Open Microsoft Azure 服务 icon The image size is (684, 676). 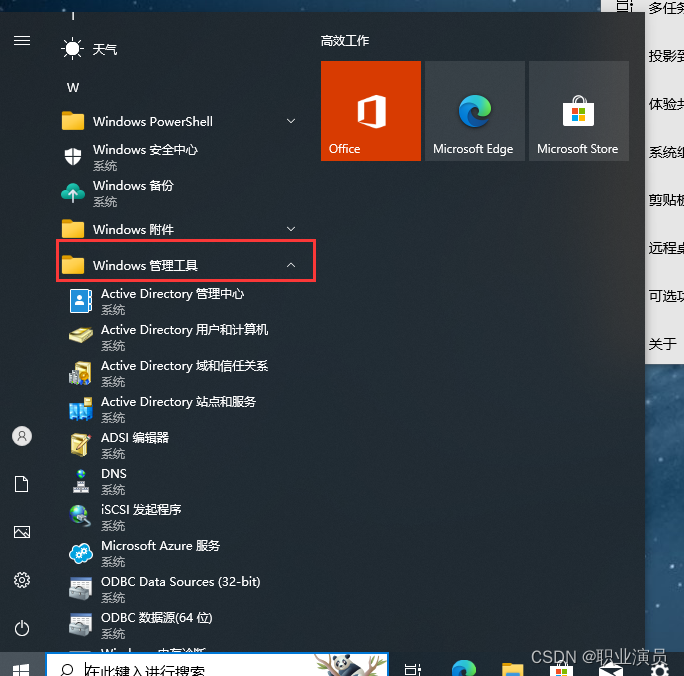[81, 553]
